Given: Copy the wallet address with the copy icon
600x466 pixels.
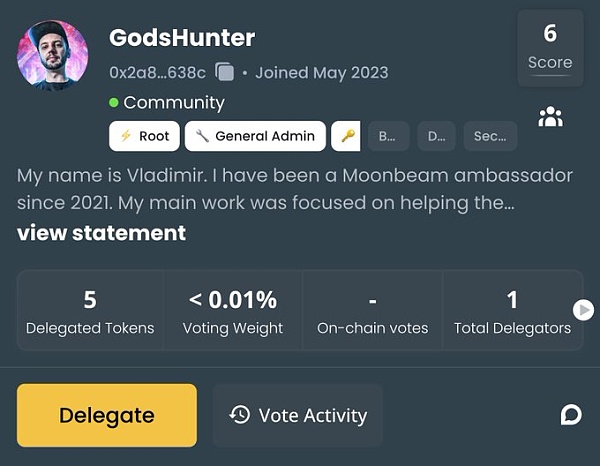Looking at the screenshot, I should [225, 72].
